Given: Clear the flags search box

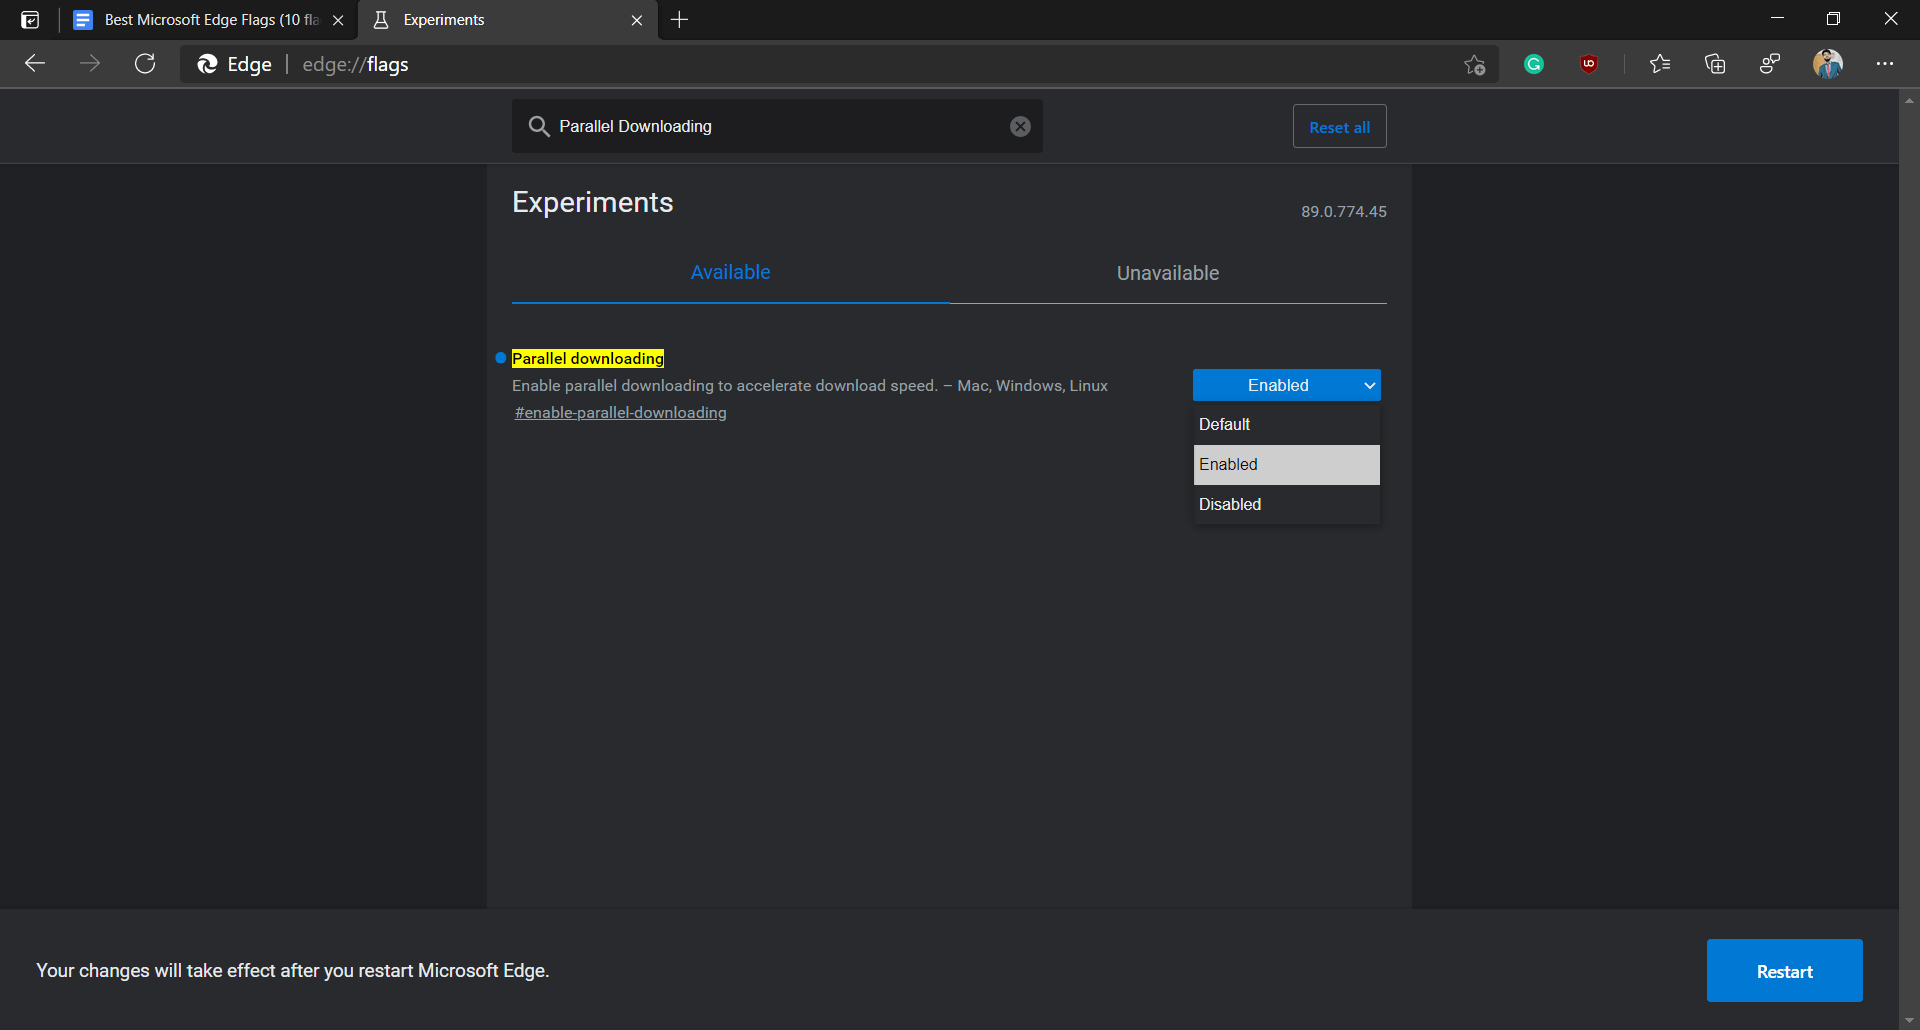Looking at the screenshot, I should coord(1019,125).
